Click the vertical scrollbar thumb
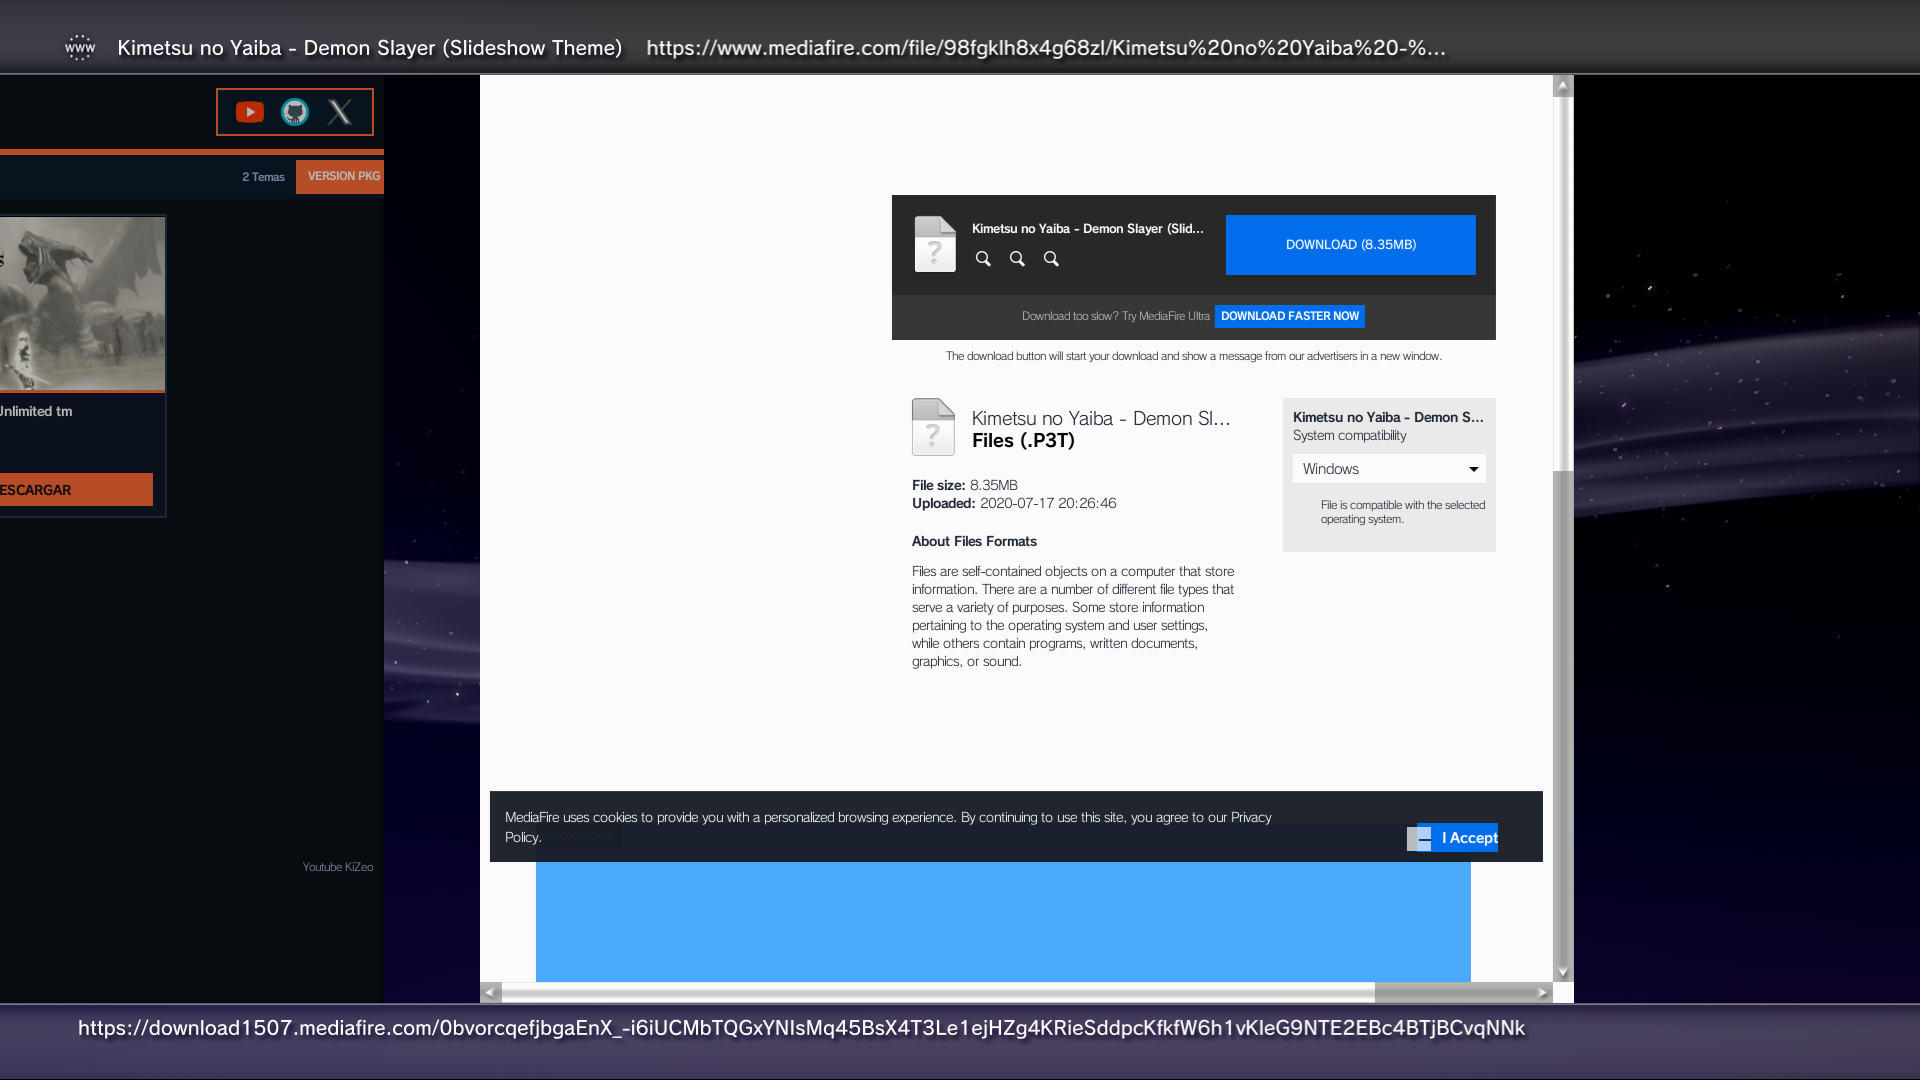This screenshot has height=1080, width=1920. point(1563,284)
